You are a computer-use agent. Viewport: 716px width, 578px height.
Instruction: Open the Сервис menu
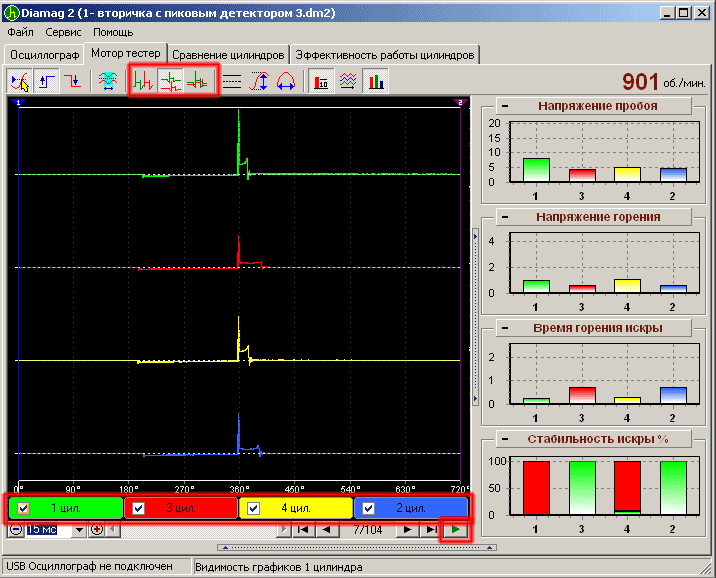coord(63,32)
